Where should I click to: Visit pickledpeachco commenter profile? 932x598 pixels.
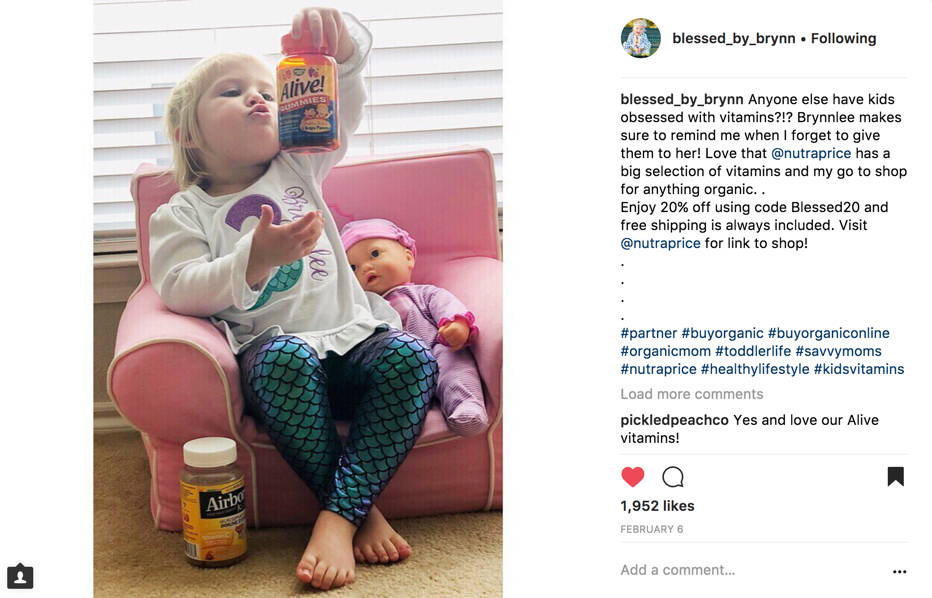675,420
